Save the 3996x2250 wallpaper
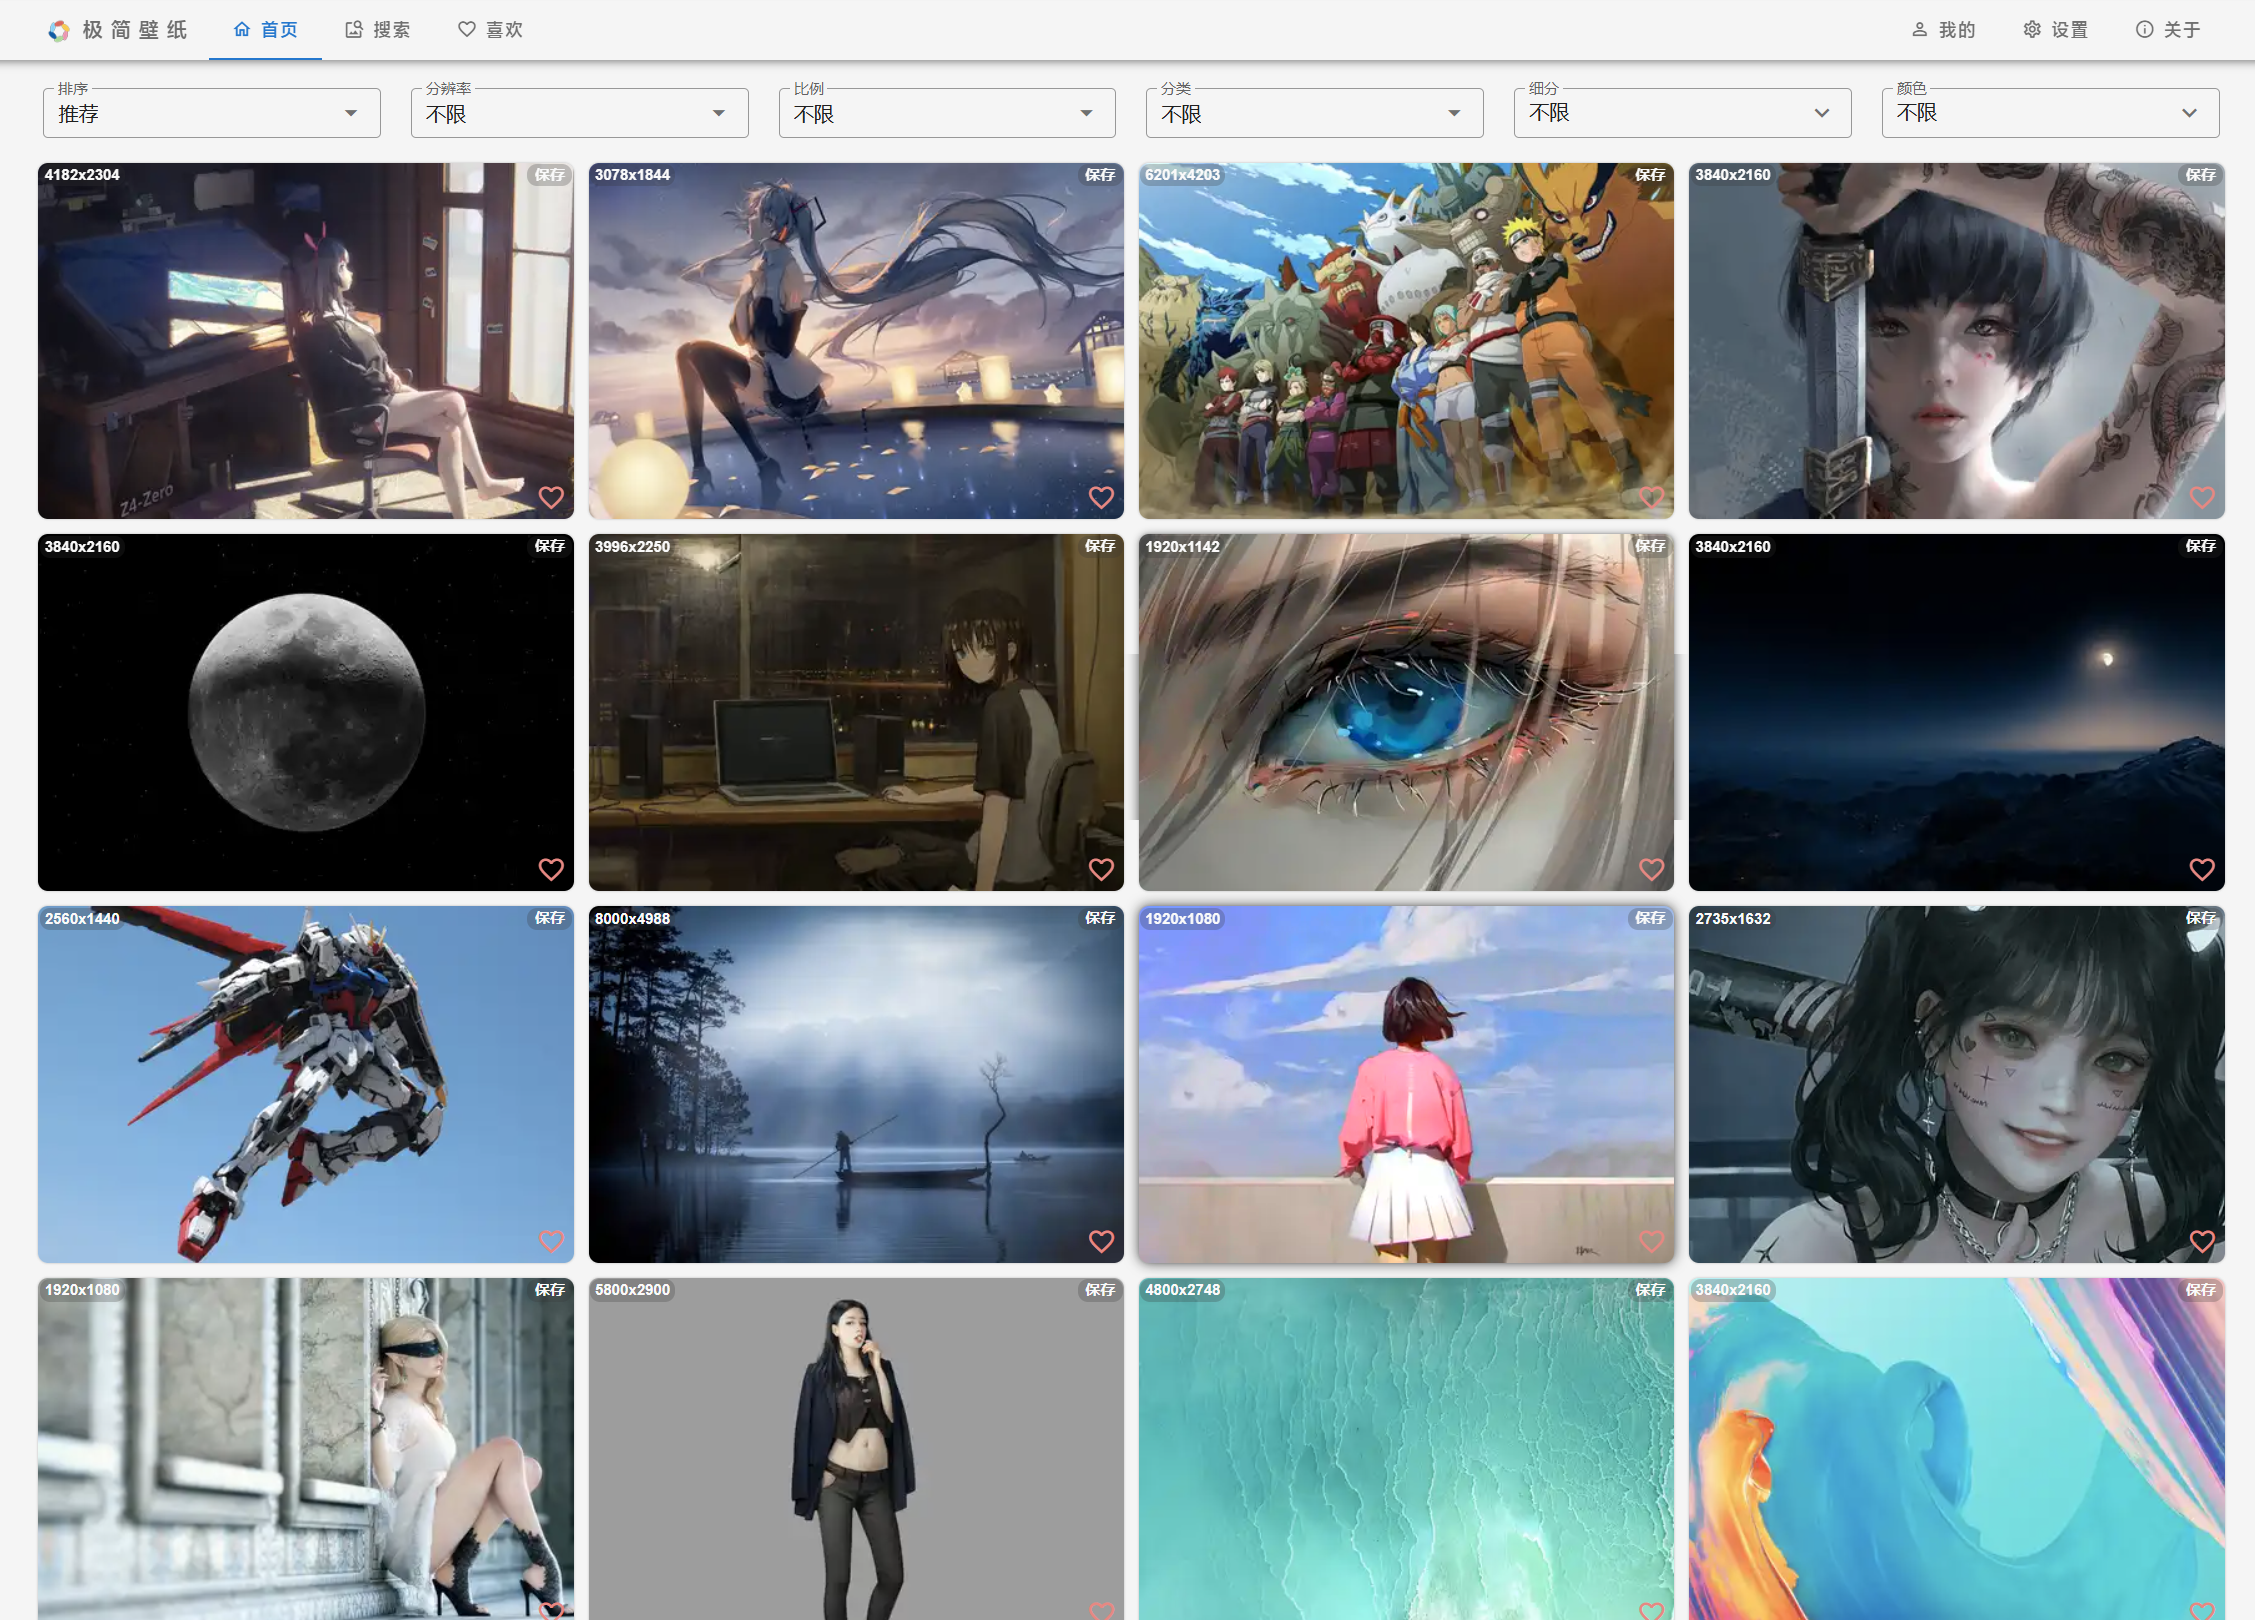Viewport: 2255px width, 1620px height. (x=1099, y=546)
